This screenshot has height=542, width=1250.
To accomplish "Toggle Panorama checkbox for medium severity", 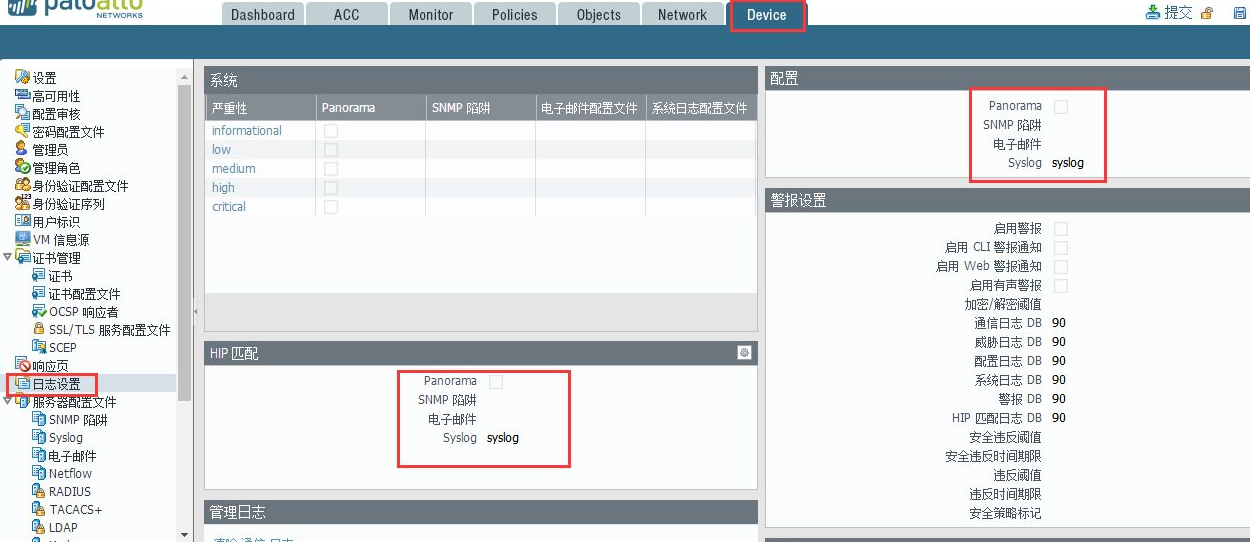I will 330,169.
